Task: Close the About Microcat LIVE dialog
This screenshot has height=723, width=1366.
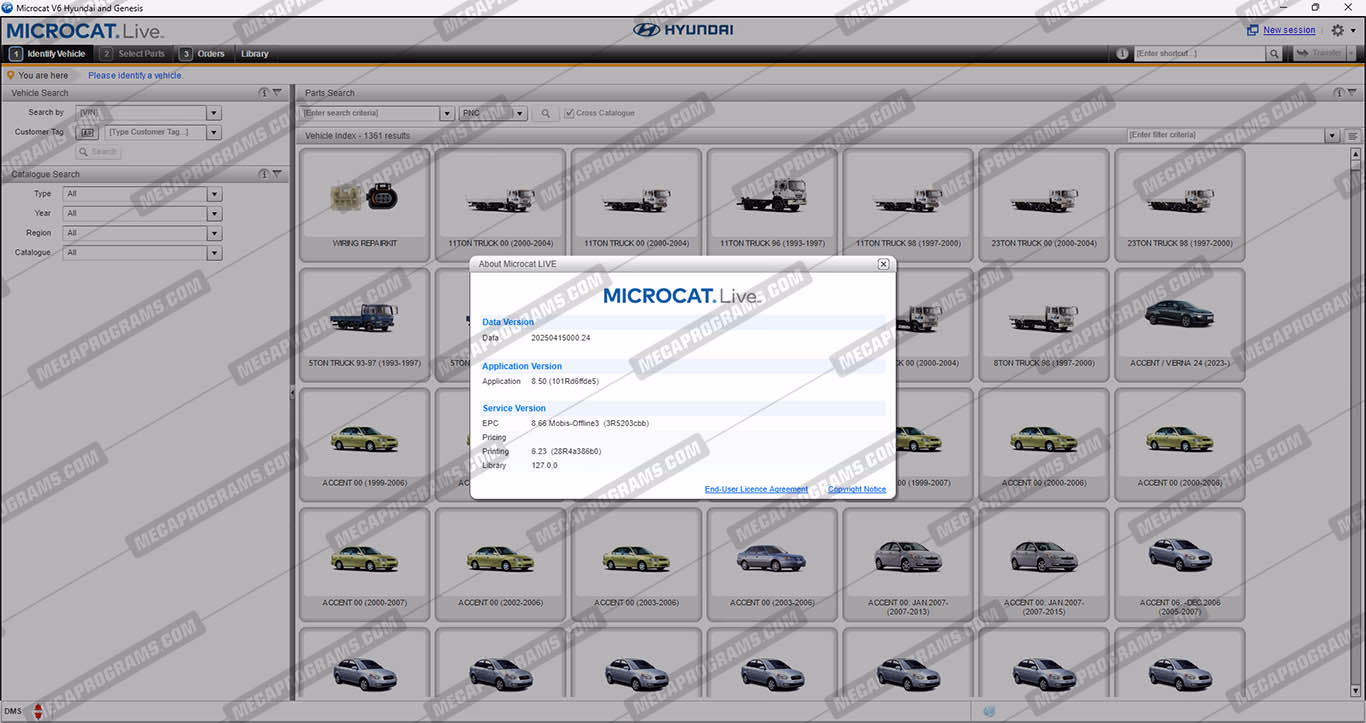Action: (883, 264)
